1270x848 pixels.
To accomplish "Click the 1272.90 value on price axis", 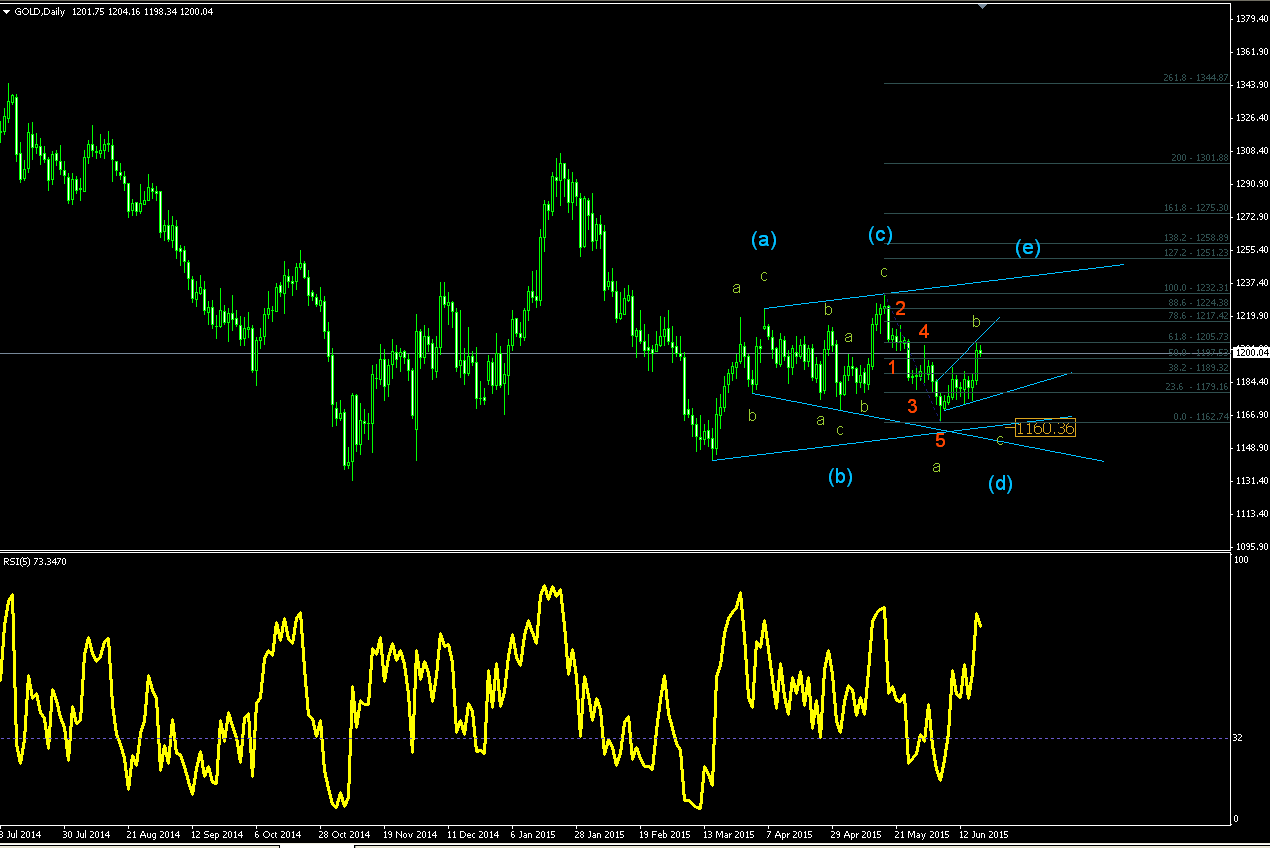I will tap(1251, 217).
